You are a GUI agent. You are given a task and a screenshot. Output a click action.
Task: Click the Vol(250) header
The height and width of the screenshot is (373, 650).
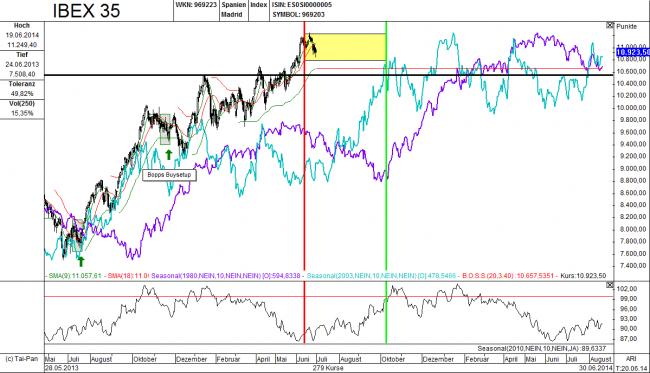[x=22, y=104]
